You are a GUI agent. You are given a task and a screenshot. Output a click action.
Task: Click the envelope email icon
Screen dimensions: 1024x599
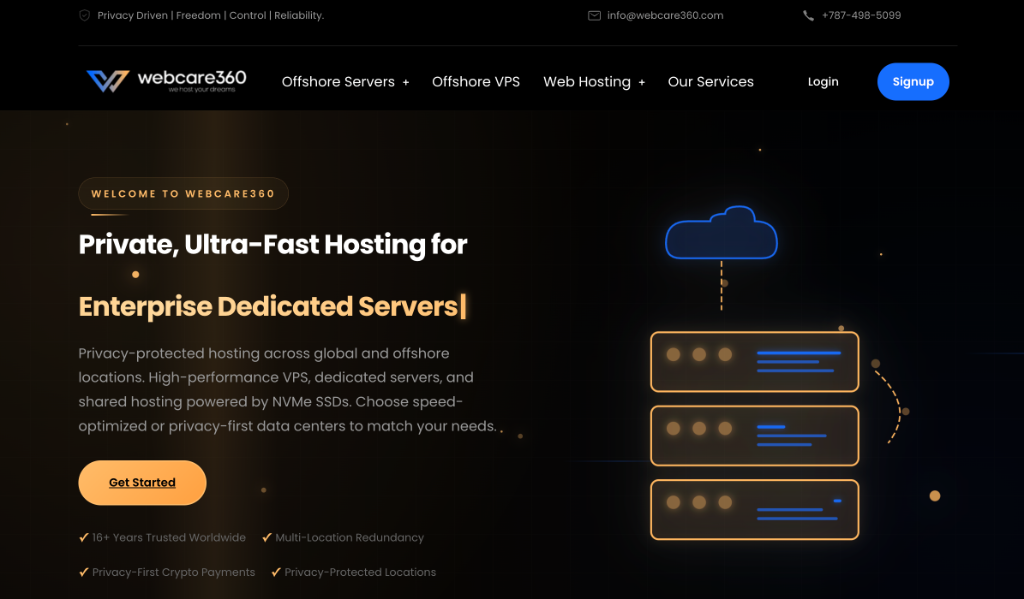click(594, 16)
